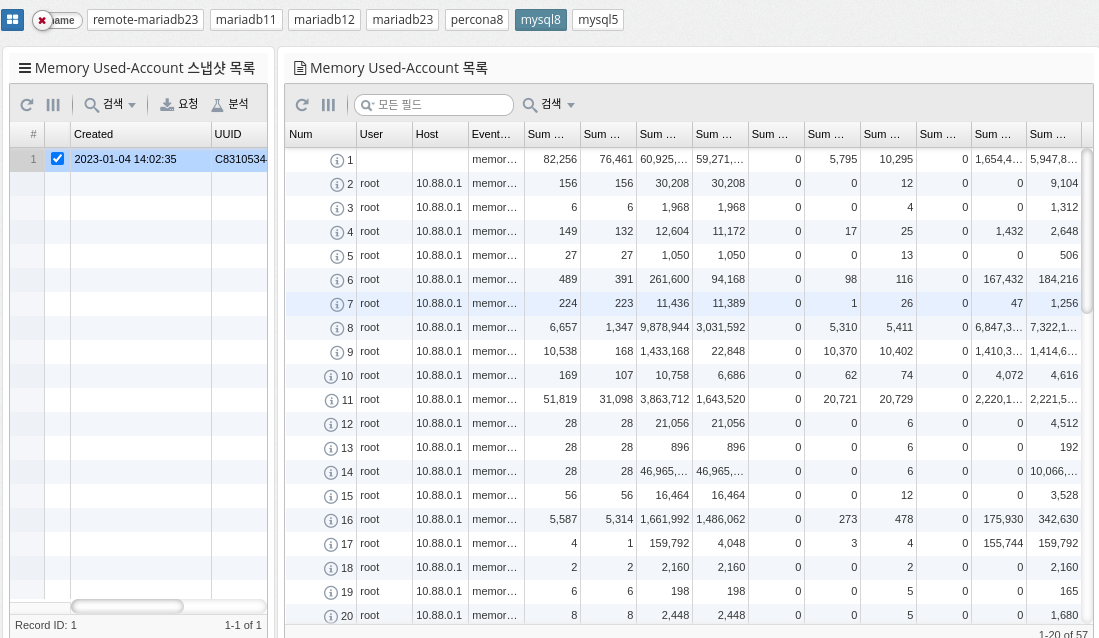Uncheck the 2023-01-04 14:02:35 snapshot checkbox
1099x638 pixels.
[57, 159]
